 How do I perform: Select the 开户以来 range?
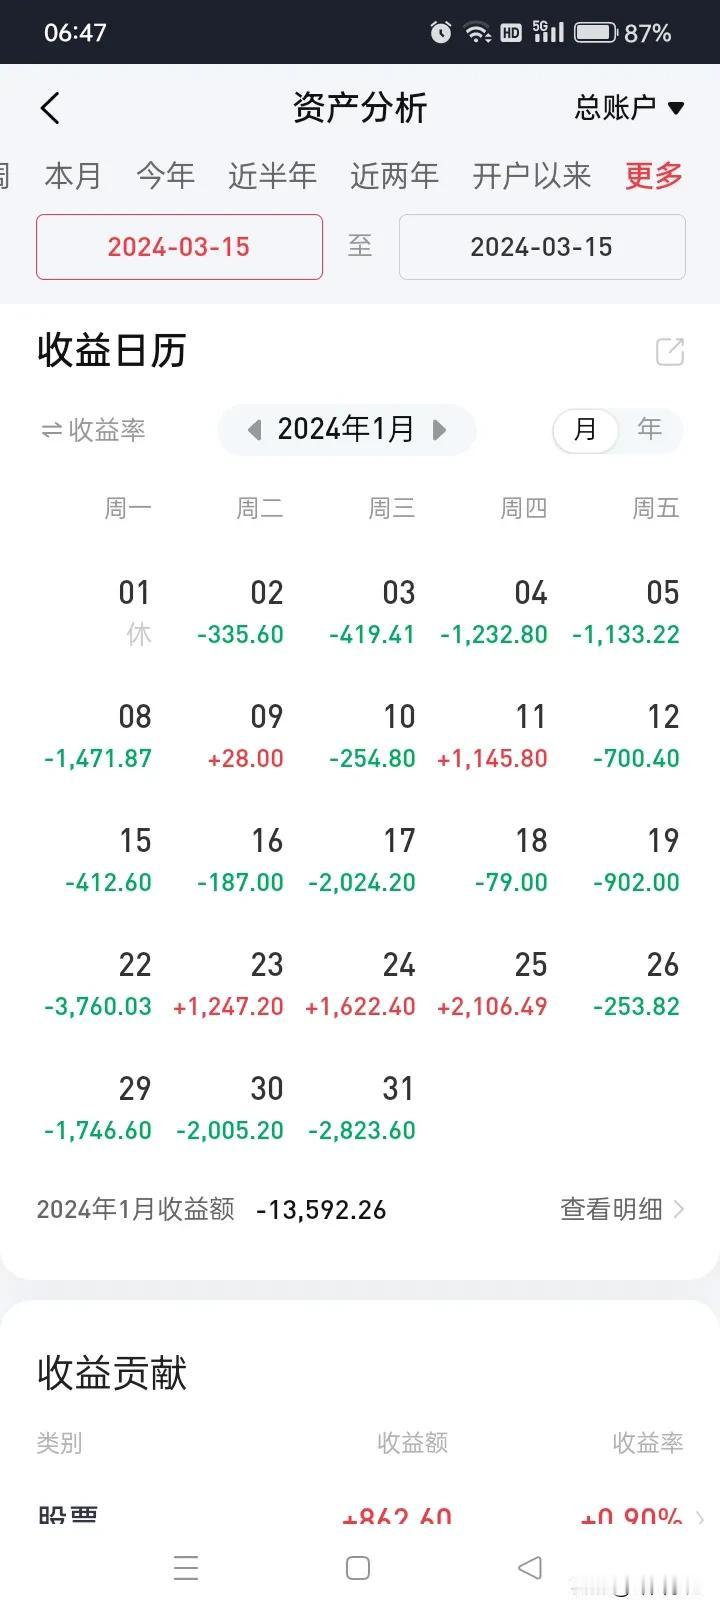(x=531, y=176)
